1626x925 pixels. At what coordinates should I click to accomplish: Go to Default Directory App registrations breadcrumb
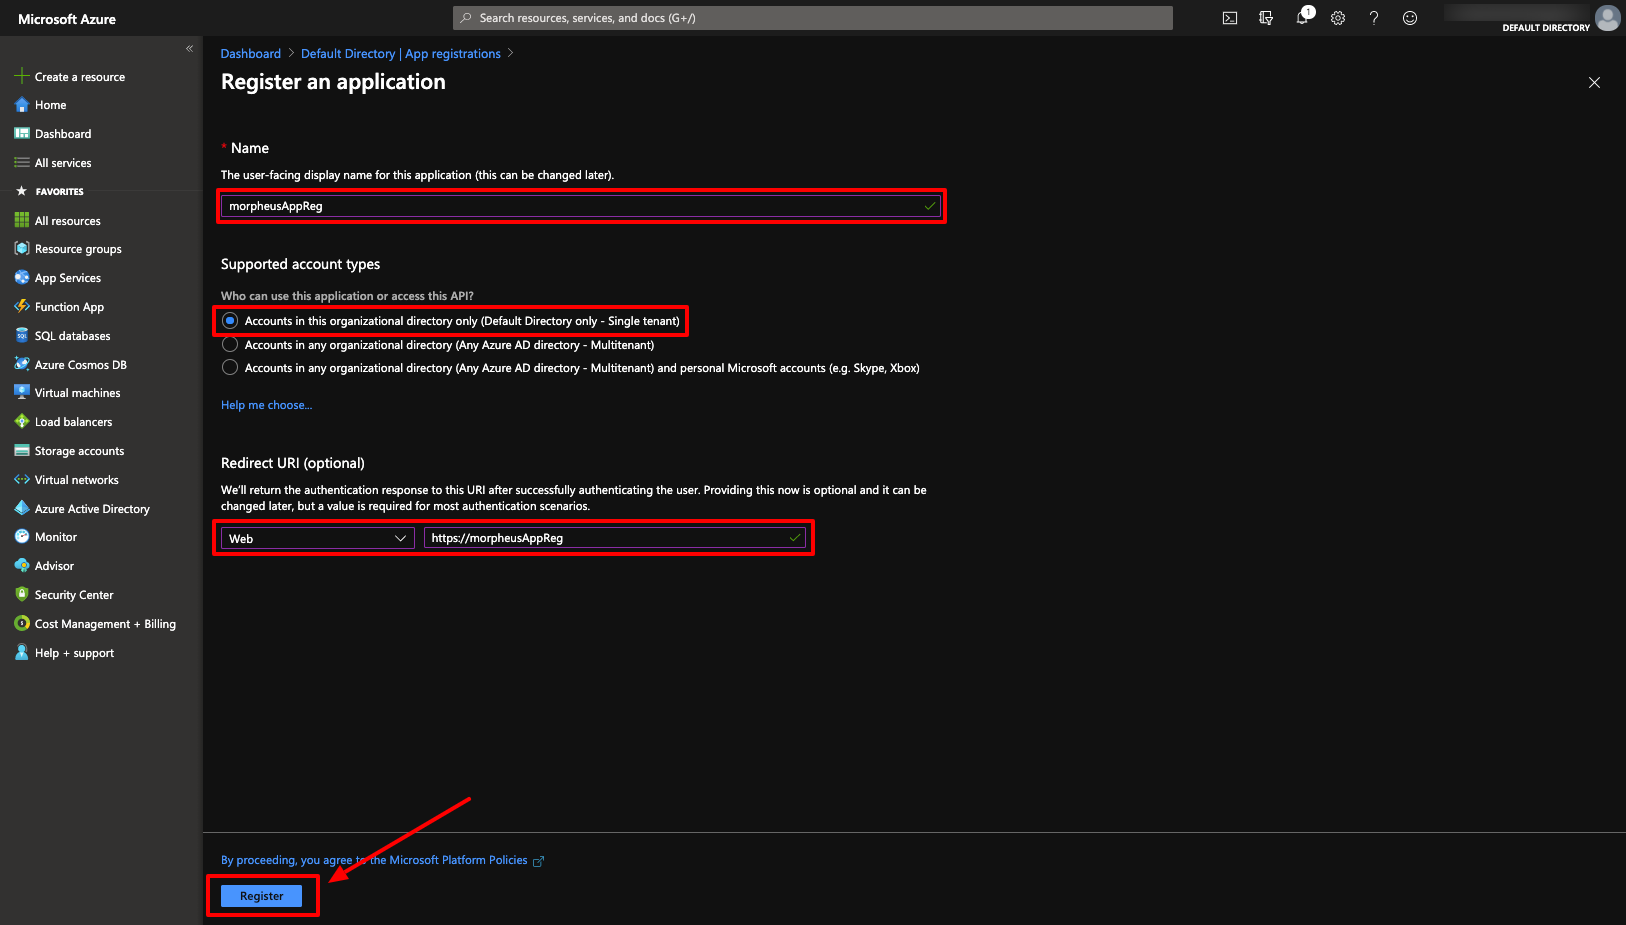coord(401,53)
